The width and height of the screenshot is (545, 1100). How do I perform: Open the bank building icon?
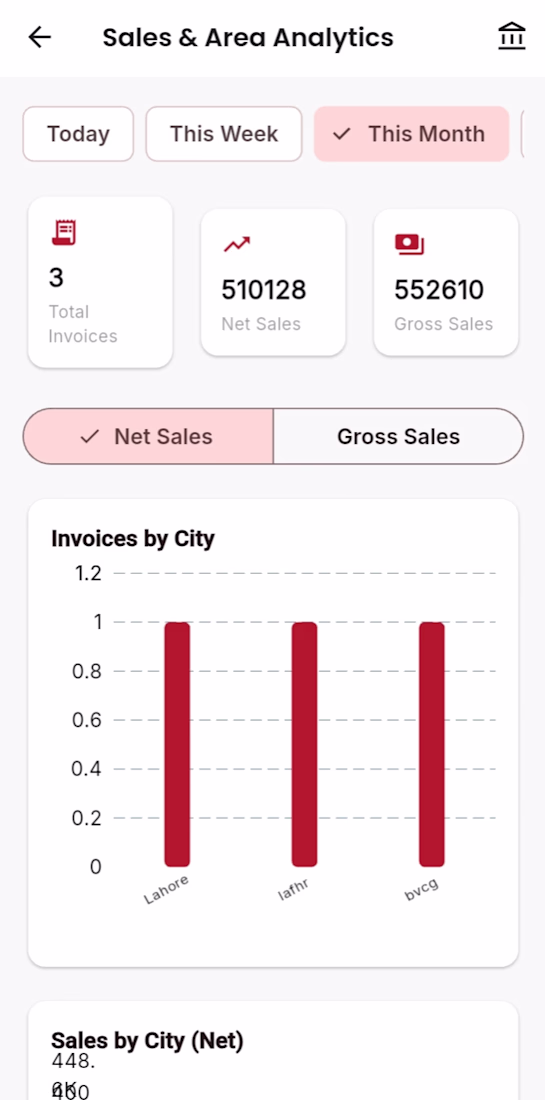pyautogui.click(x=512, y=37)
